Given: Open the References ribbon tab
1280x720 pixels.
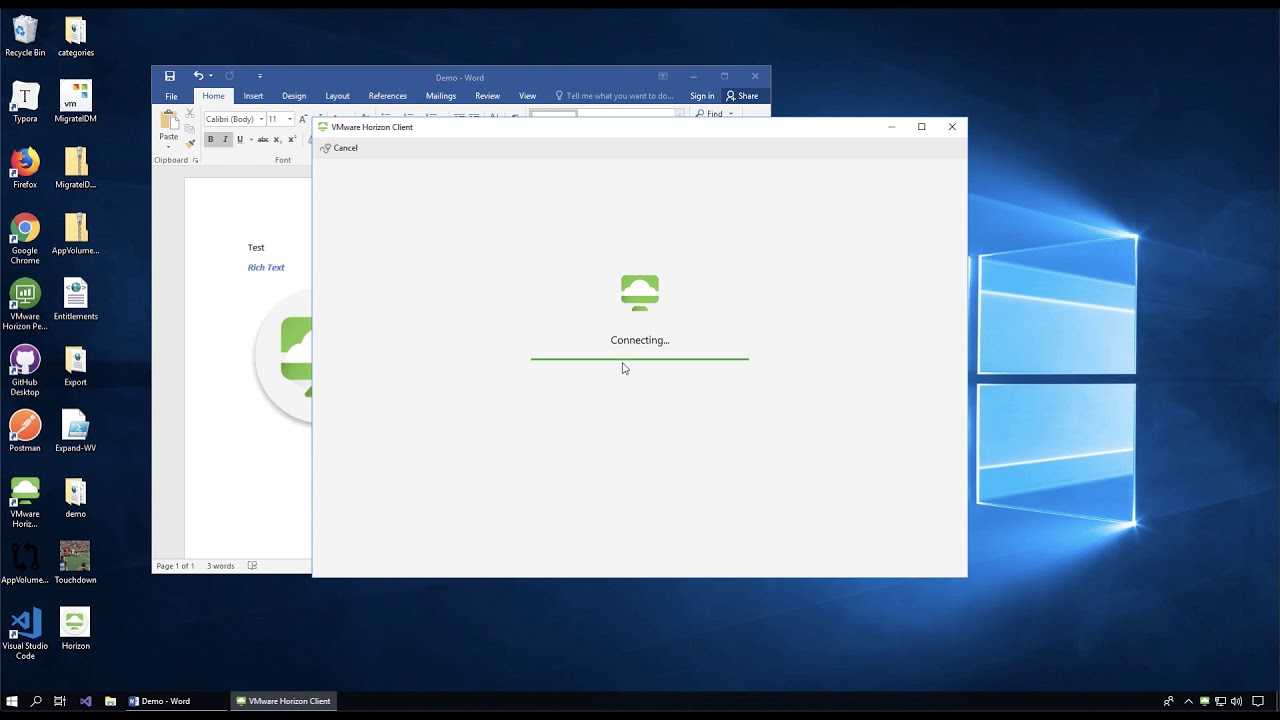Looking at the screenshot, I should click(x=387, y=96).
